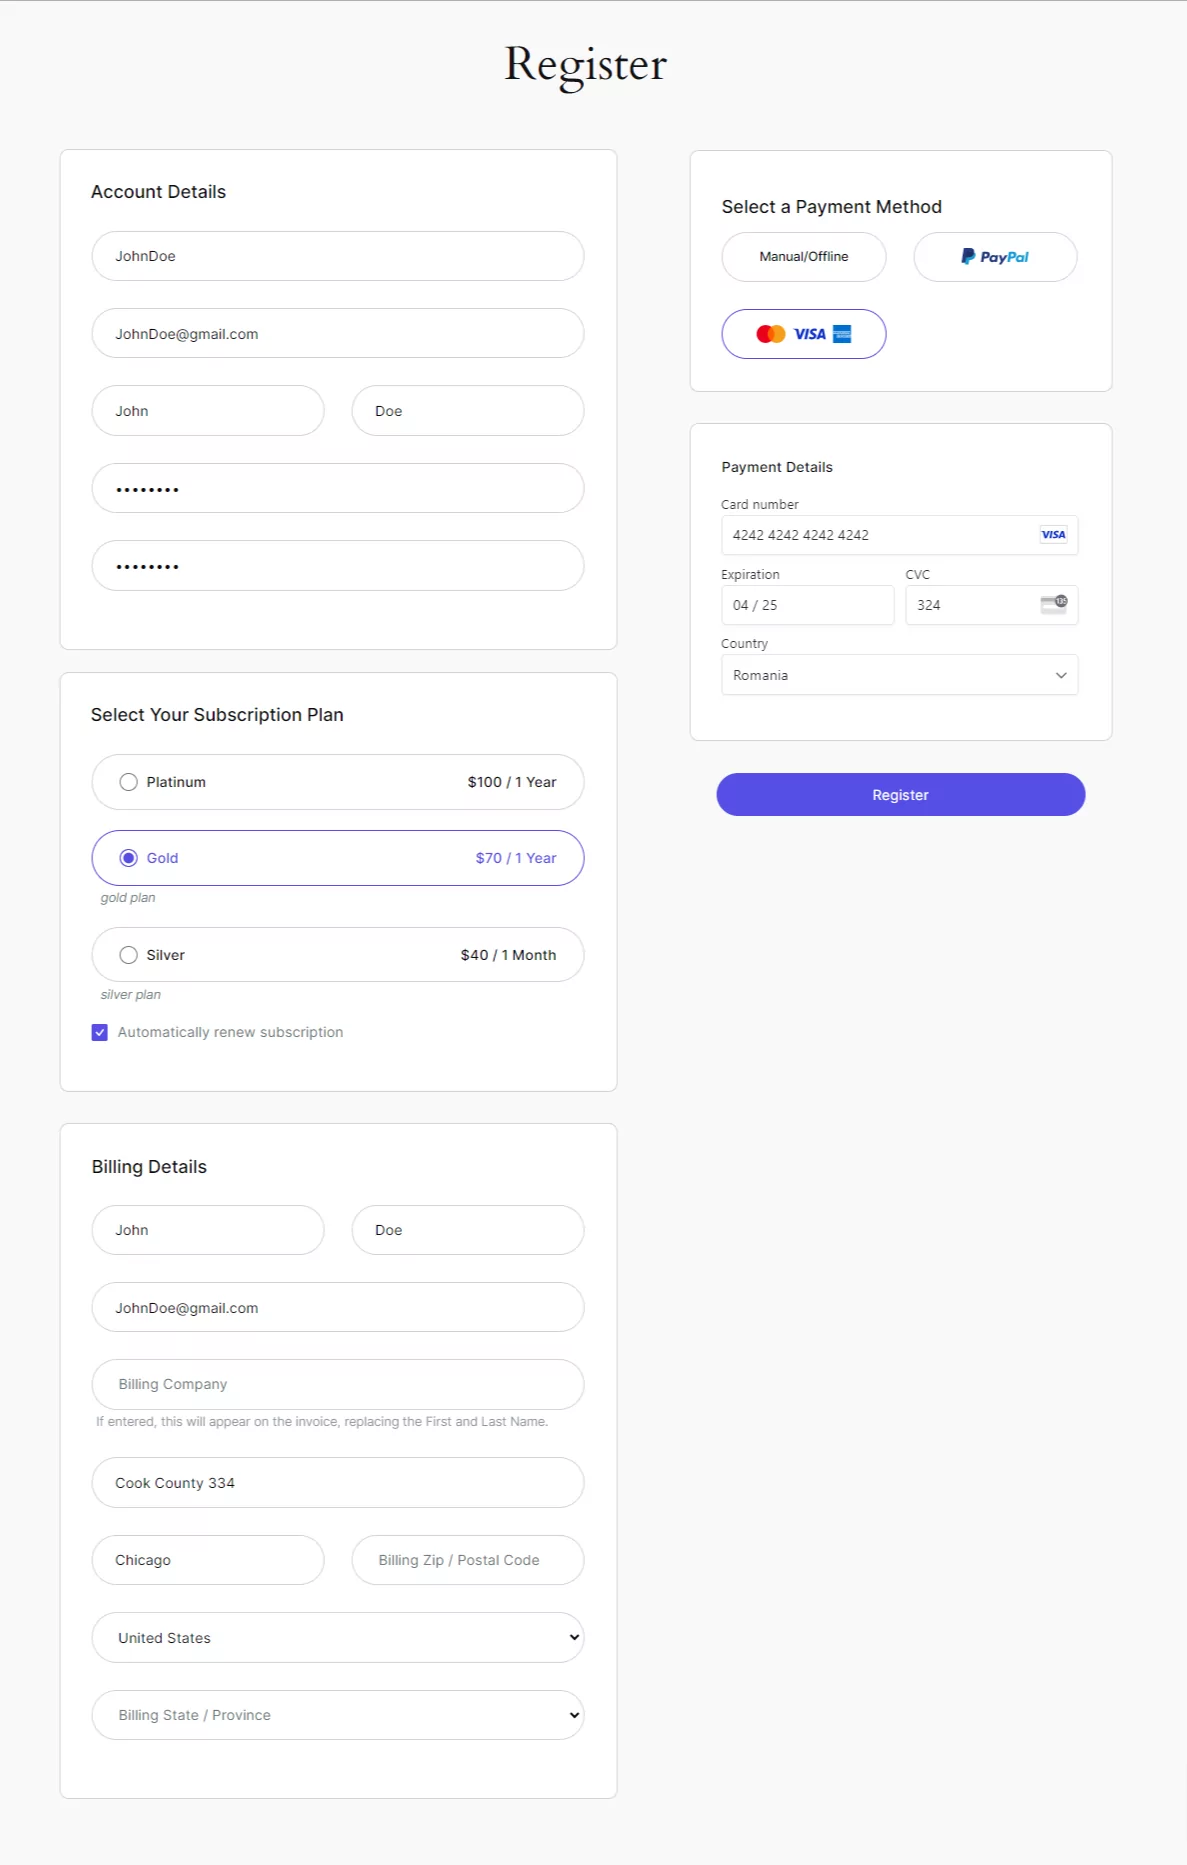Select the Platinum plan radio button
The height and width of the screenshot is (1865, 1187).
(x=128, y=782)
